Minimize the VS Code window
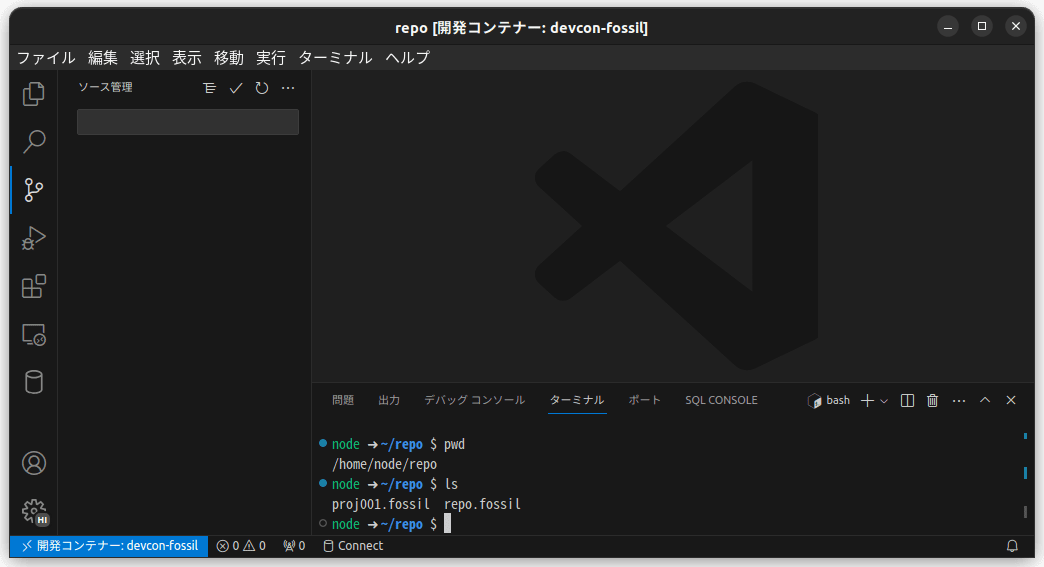Screen dimensions: 1044x567 tap(947, 27)
